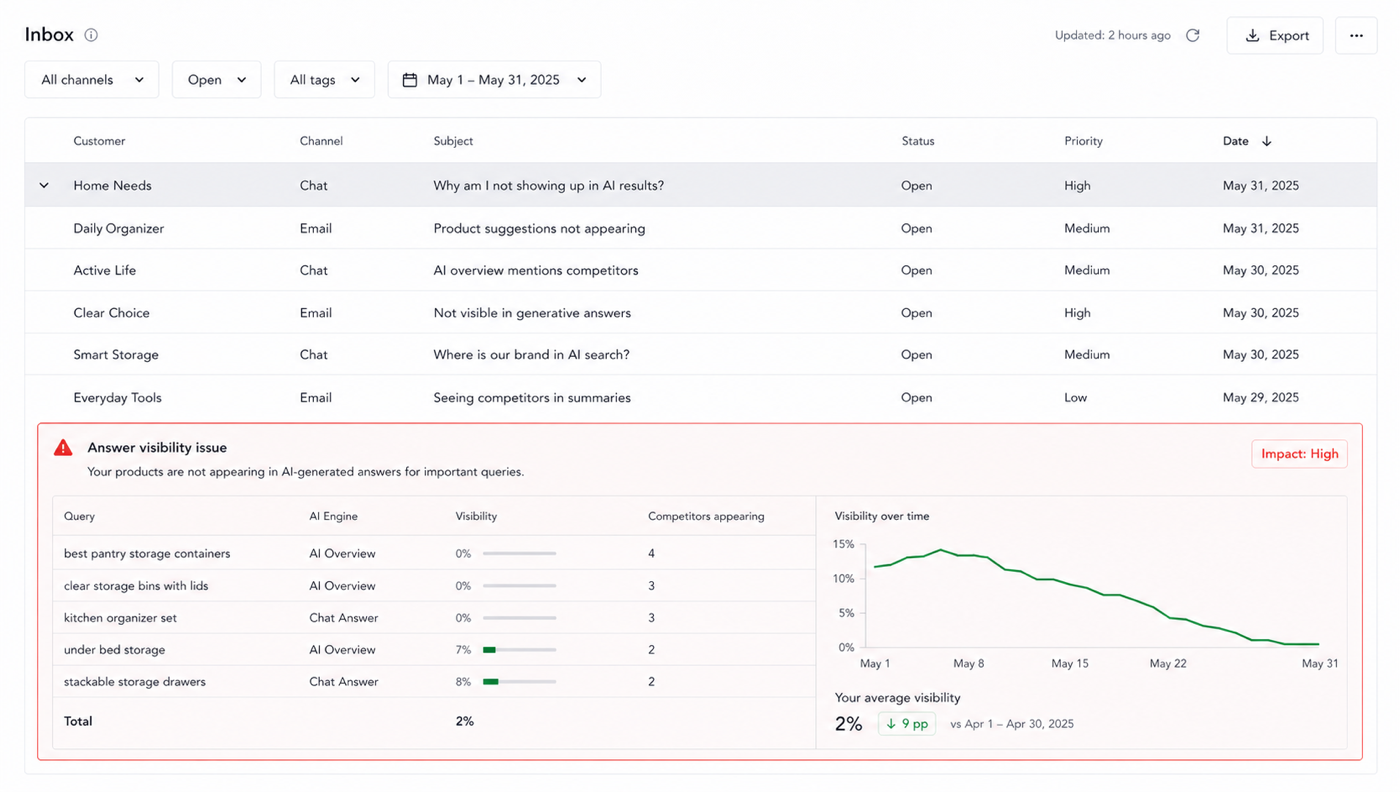This screenshot has height=792, width=1400.
Task: Open the All channels dropdown
Action: [92, 80]
